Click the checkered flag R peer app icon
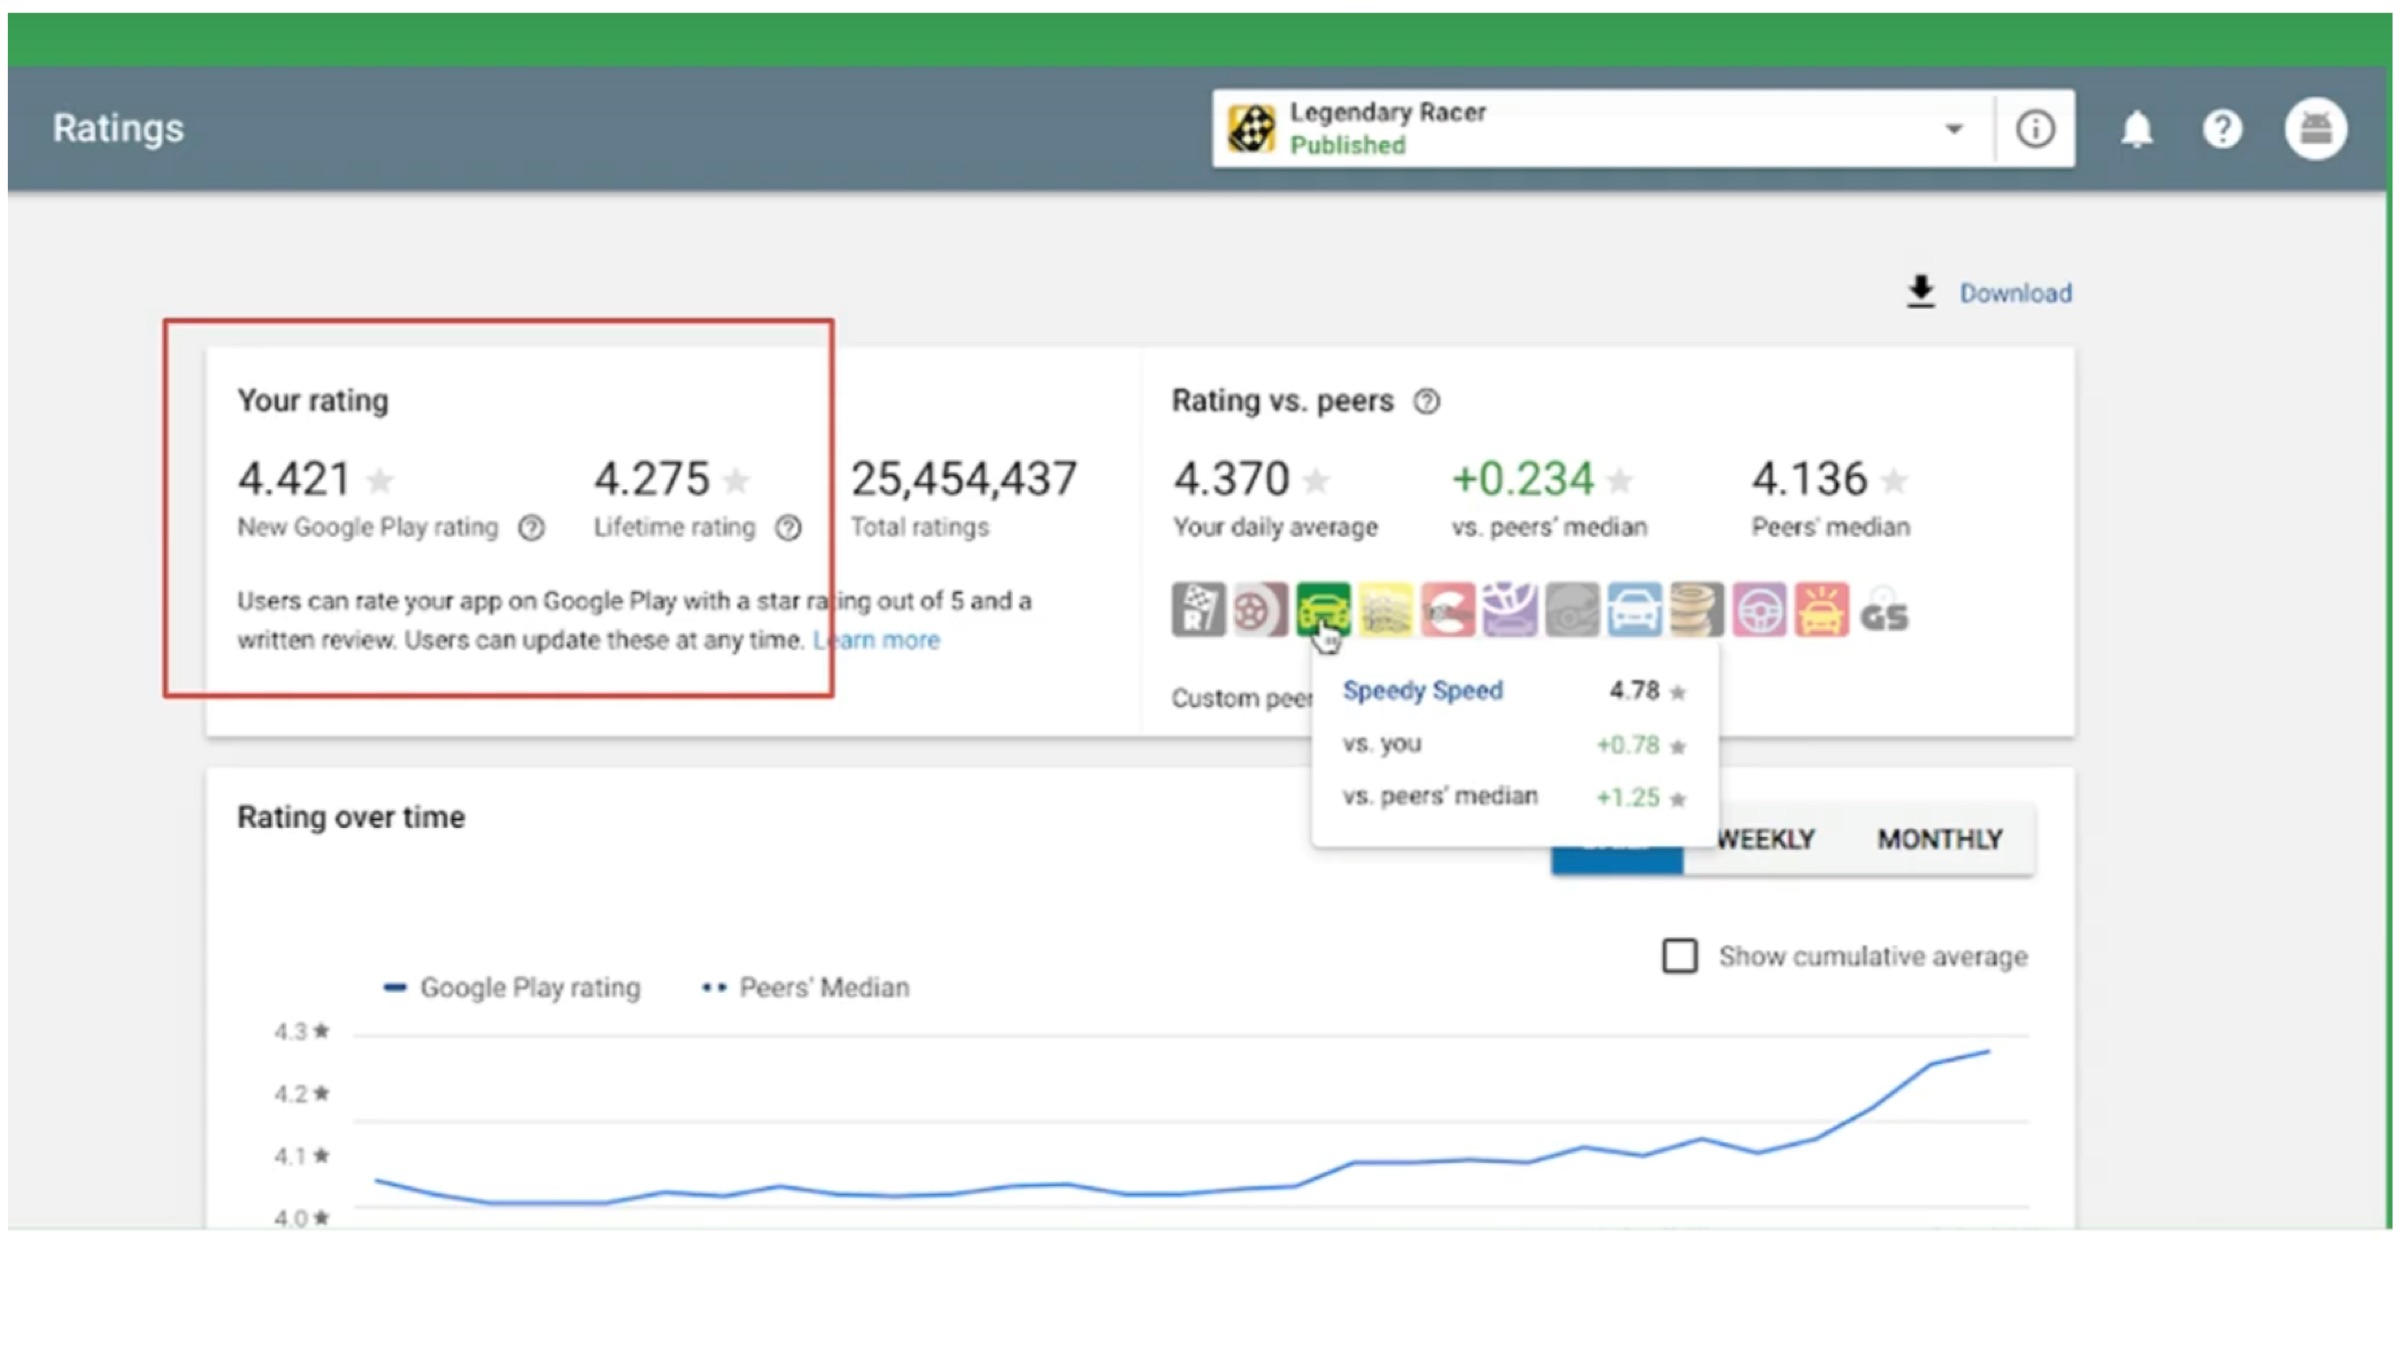2400x1345 pixels. (1197, 609)
